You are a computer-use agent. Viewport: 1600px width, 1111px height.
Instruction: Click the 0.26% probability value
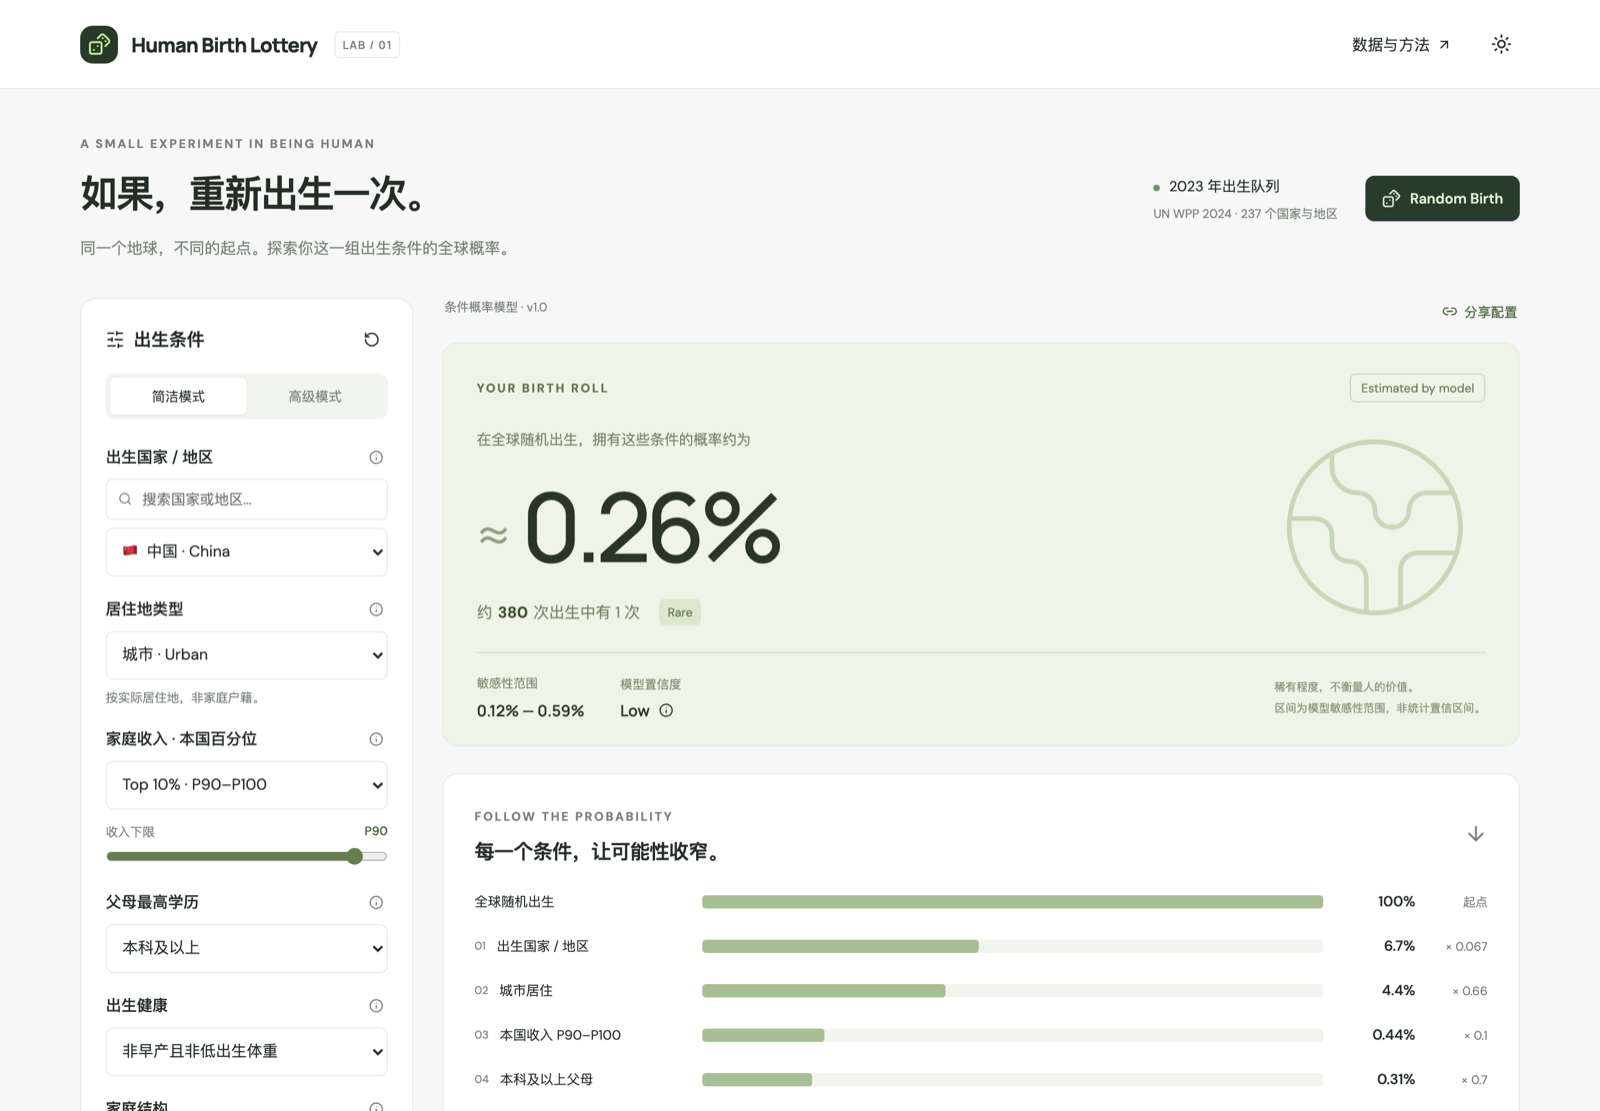pos(652,528)
